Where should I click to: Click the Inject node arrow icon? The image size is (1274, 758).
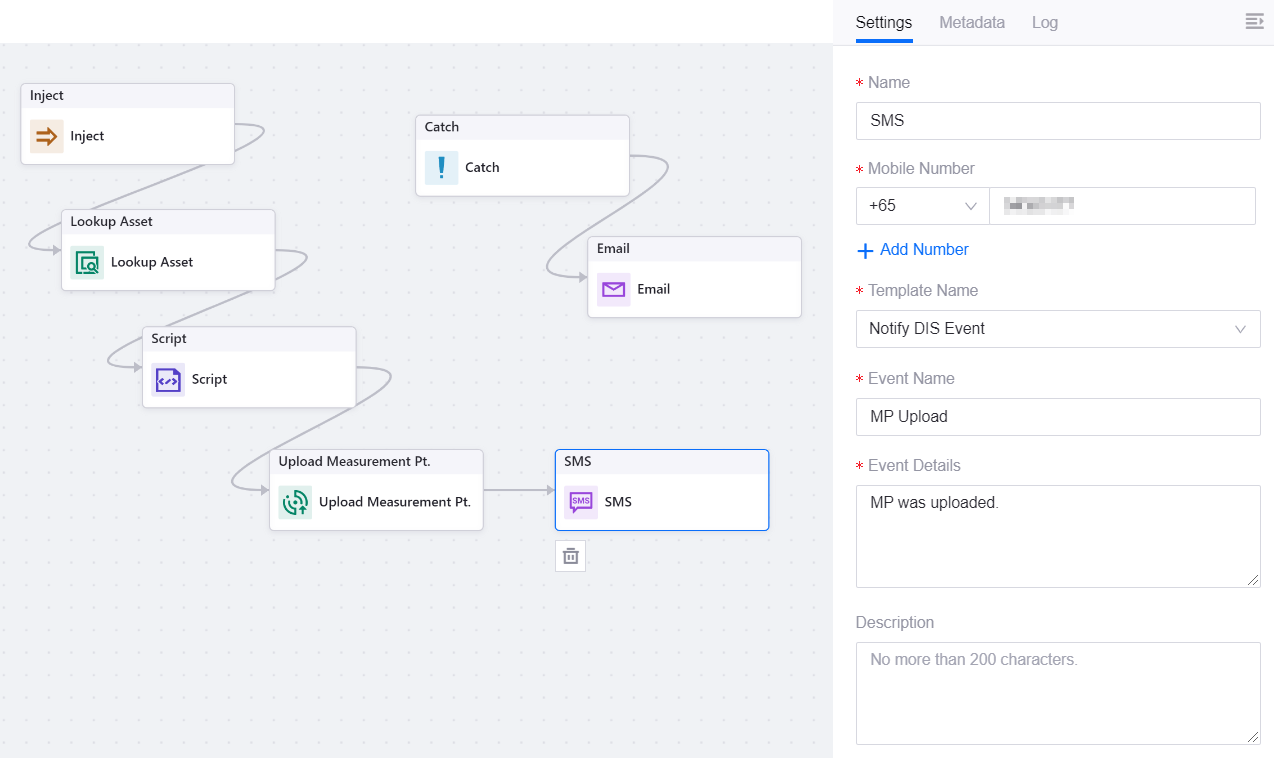[x=47, y=136]
